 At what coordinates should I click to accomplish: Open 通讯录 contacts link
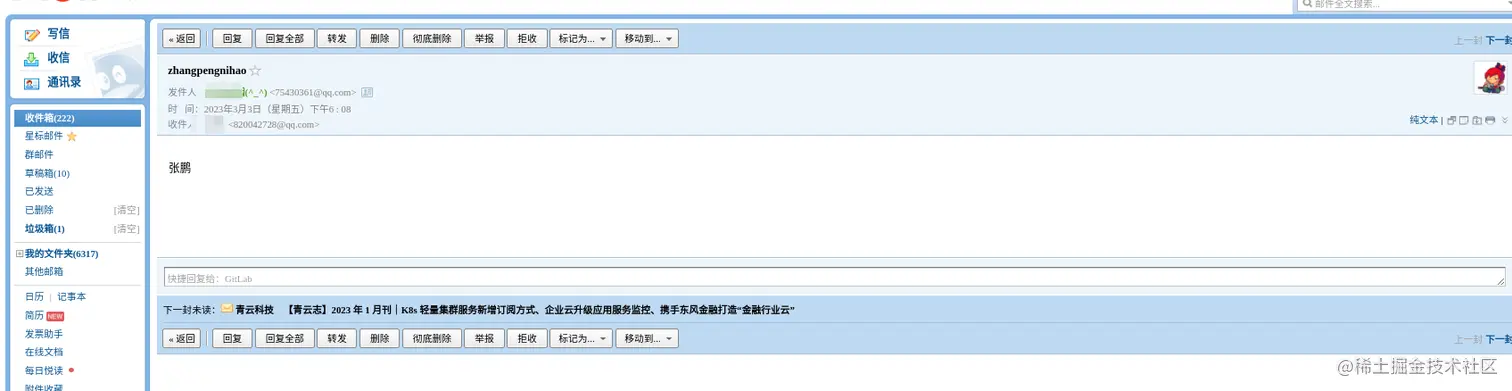tap(64, 83)
